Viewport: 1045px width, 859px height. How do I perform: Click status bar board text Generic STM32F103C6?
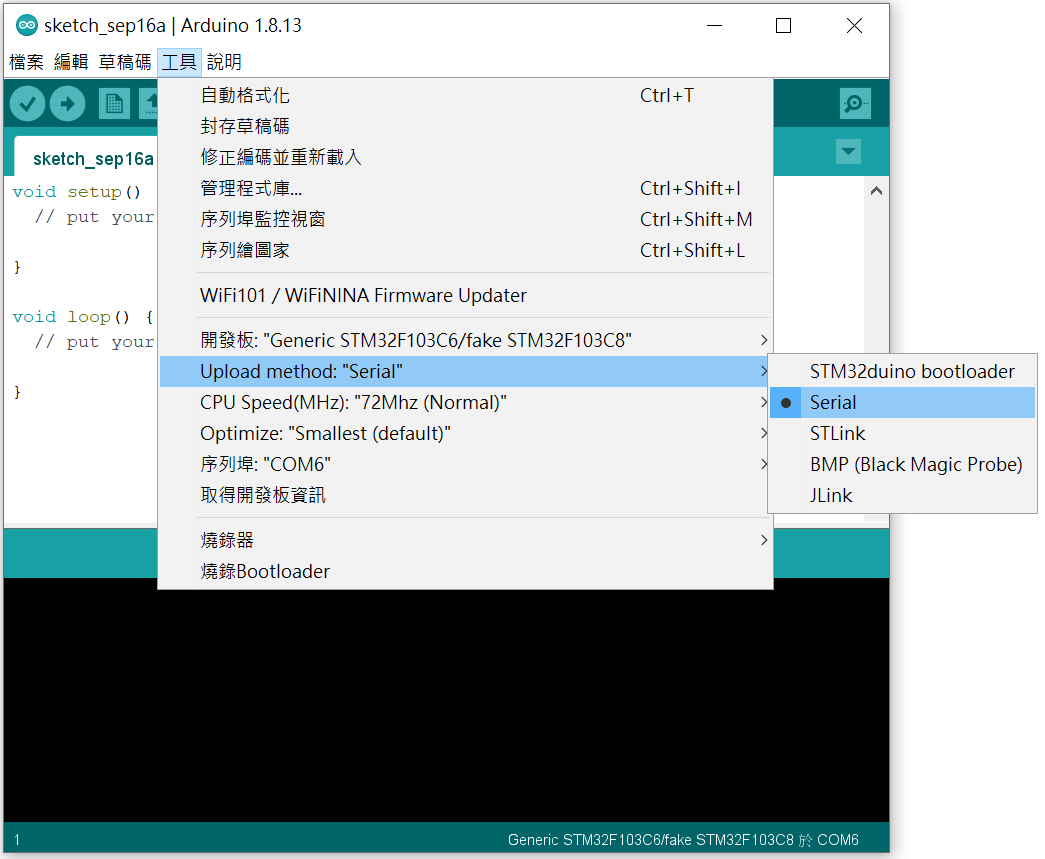[683, 840]
